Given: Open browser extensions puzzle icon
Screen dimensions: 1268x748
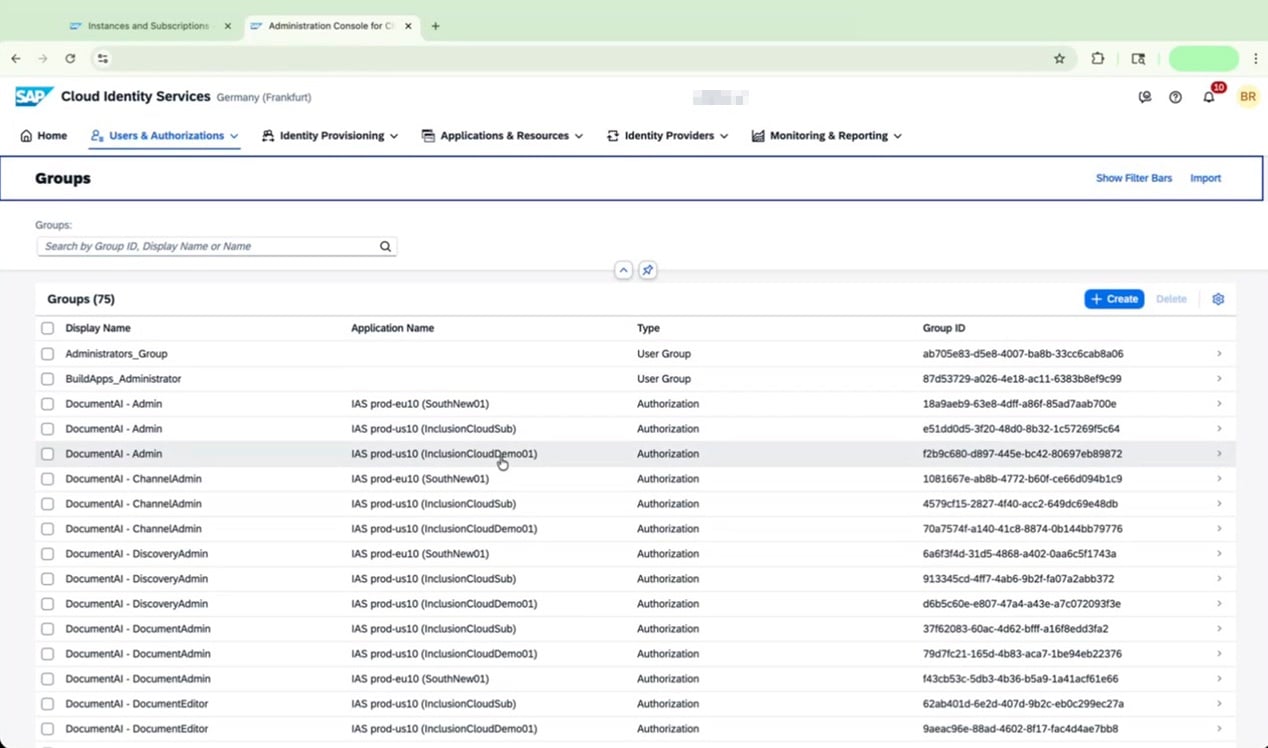Looking at the screenshot, I should [1098, 59].
